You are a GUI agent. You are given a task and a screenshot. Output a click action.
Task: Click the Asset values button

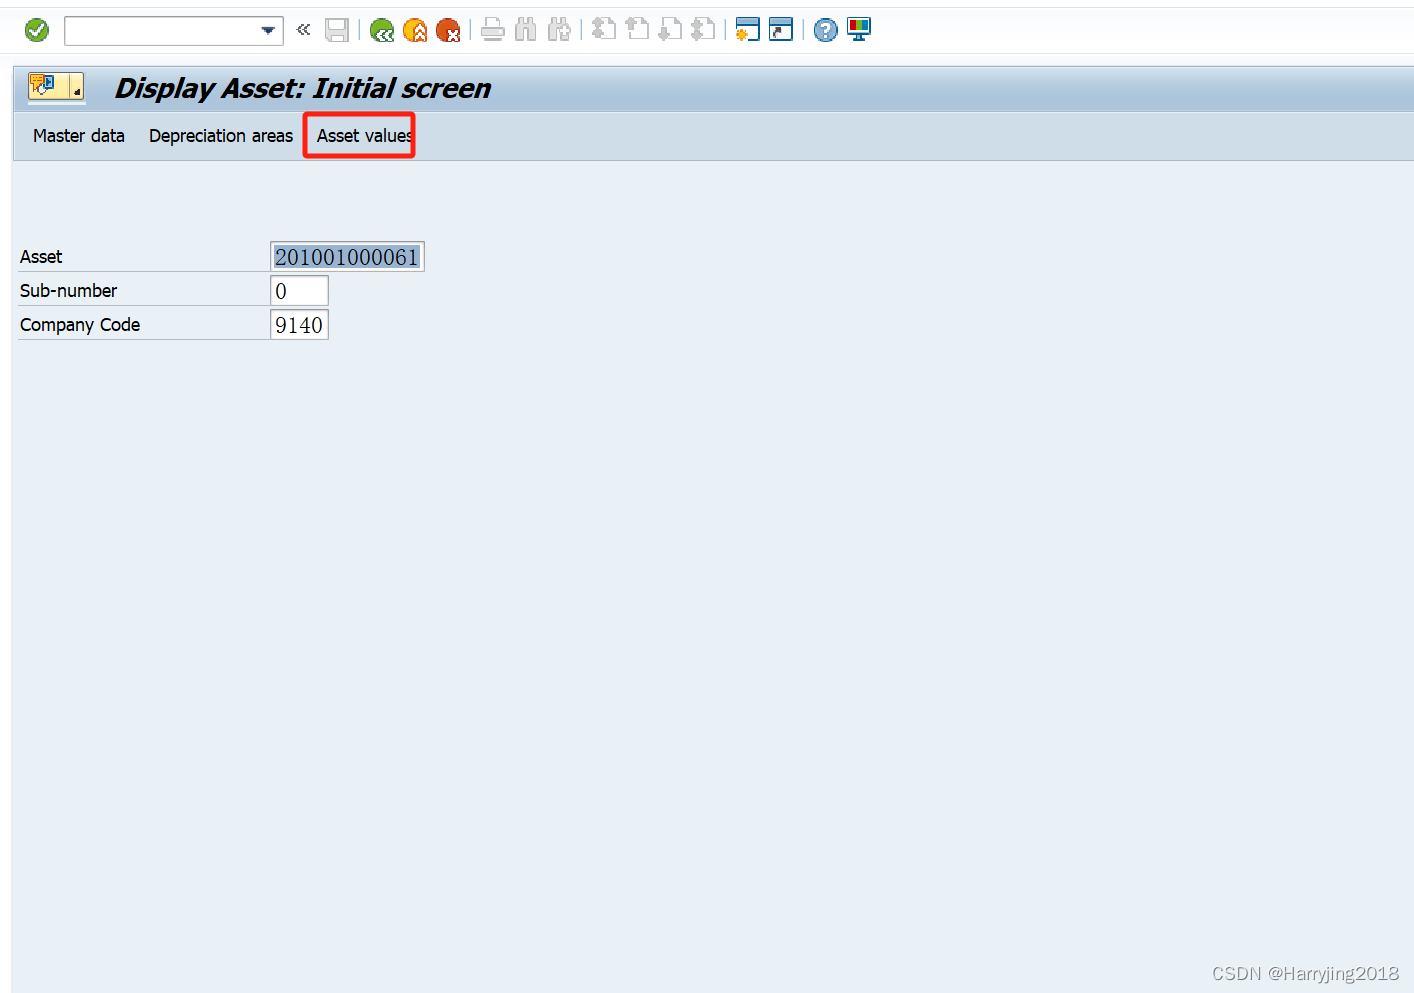364,136
